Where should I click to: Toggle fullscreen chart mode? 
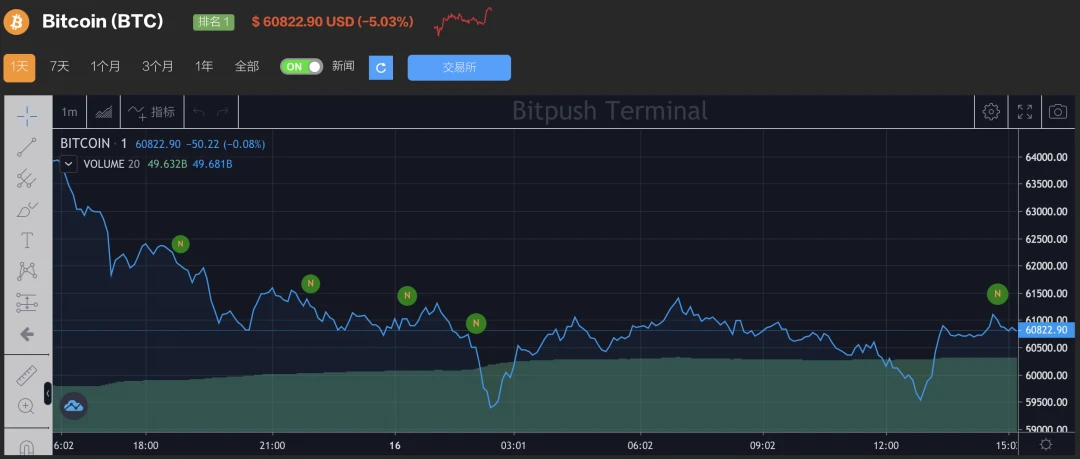tap(1025, 112)
